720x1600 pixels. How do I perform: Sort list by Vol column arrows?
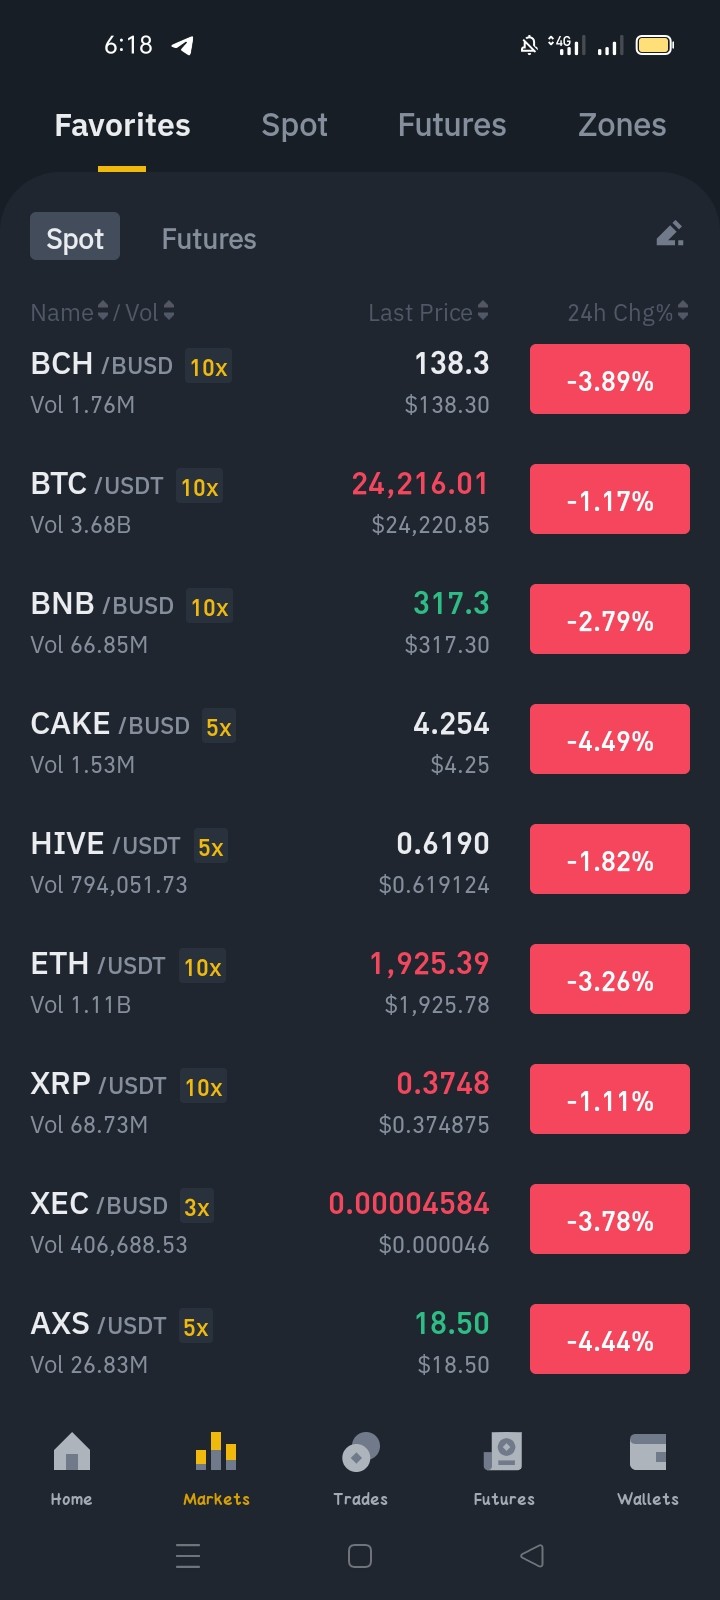point(169,311)
